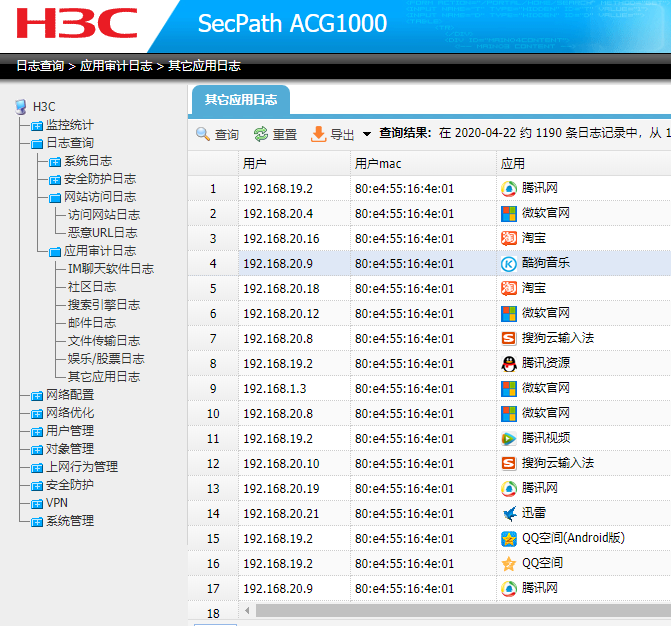Viewport: 671px width, 626px height.
Task: Expand the VPN node
Action: pyautogui.click(x=37, y=504)
